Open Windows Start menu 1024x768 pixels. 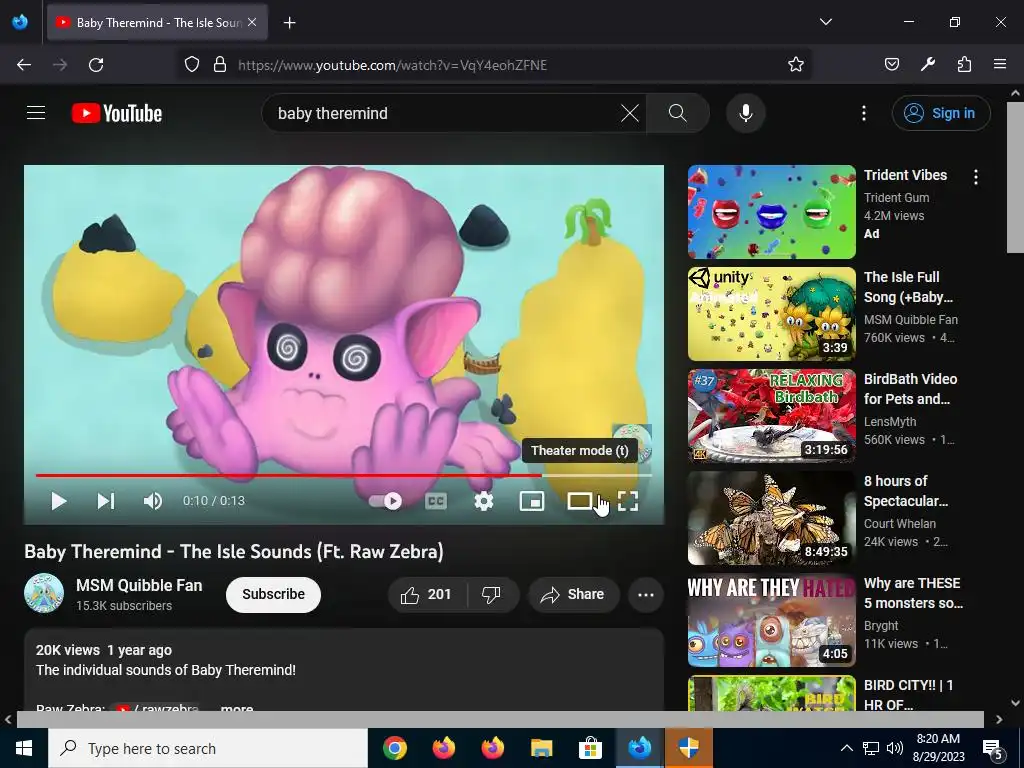(24, 748)
